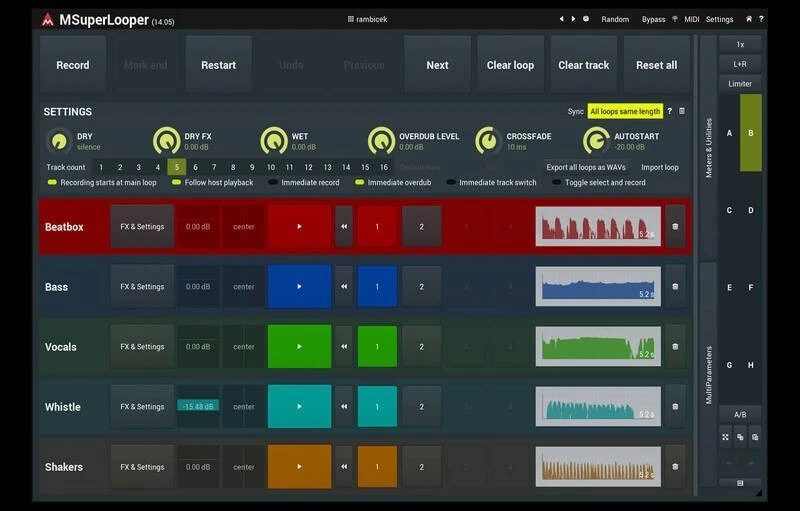Click Export all loops as WAVs
Screen dimensions: 800x511
586,167
